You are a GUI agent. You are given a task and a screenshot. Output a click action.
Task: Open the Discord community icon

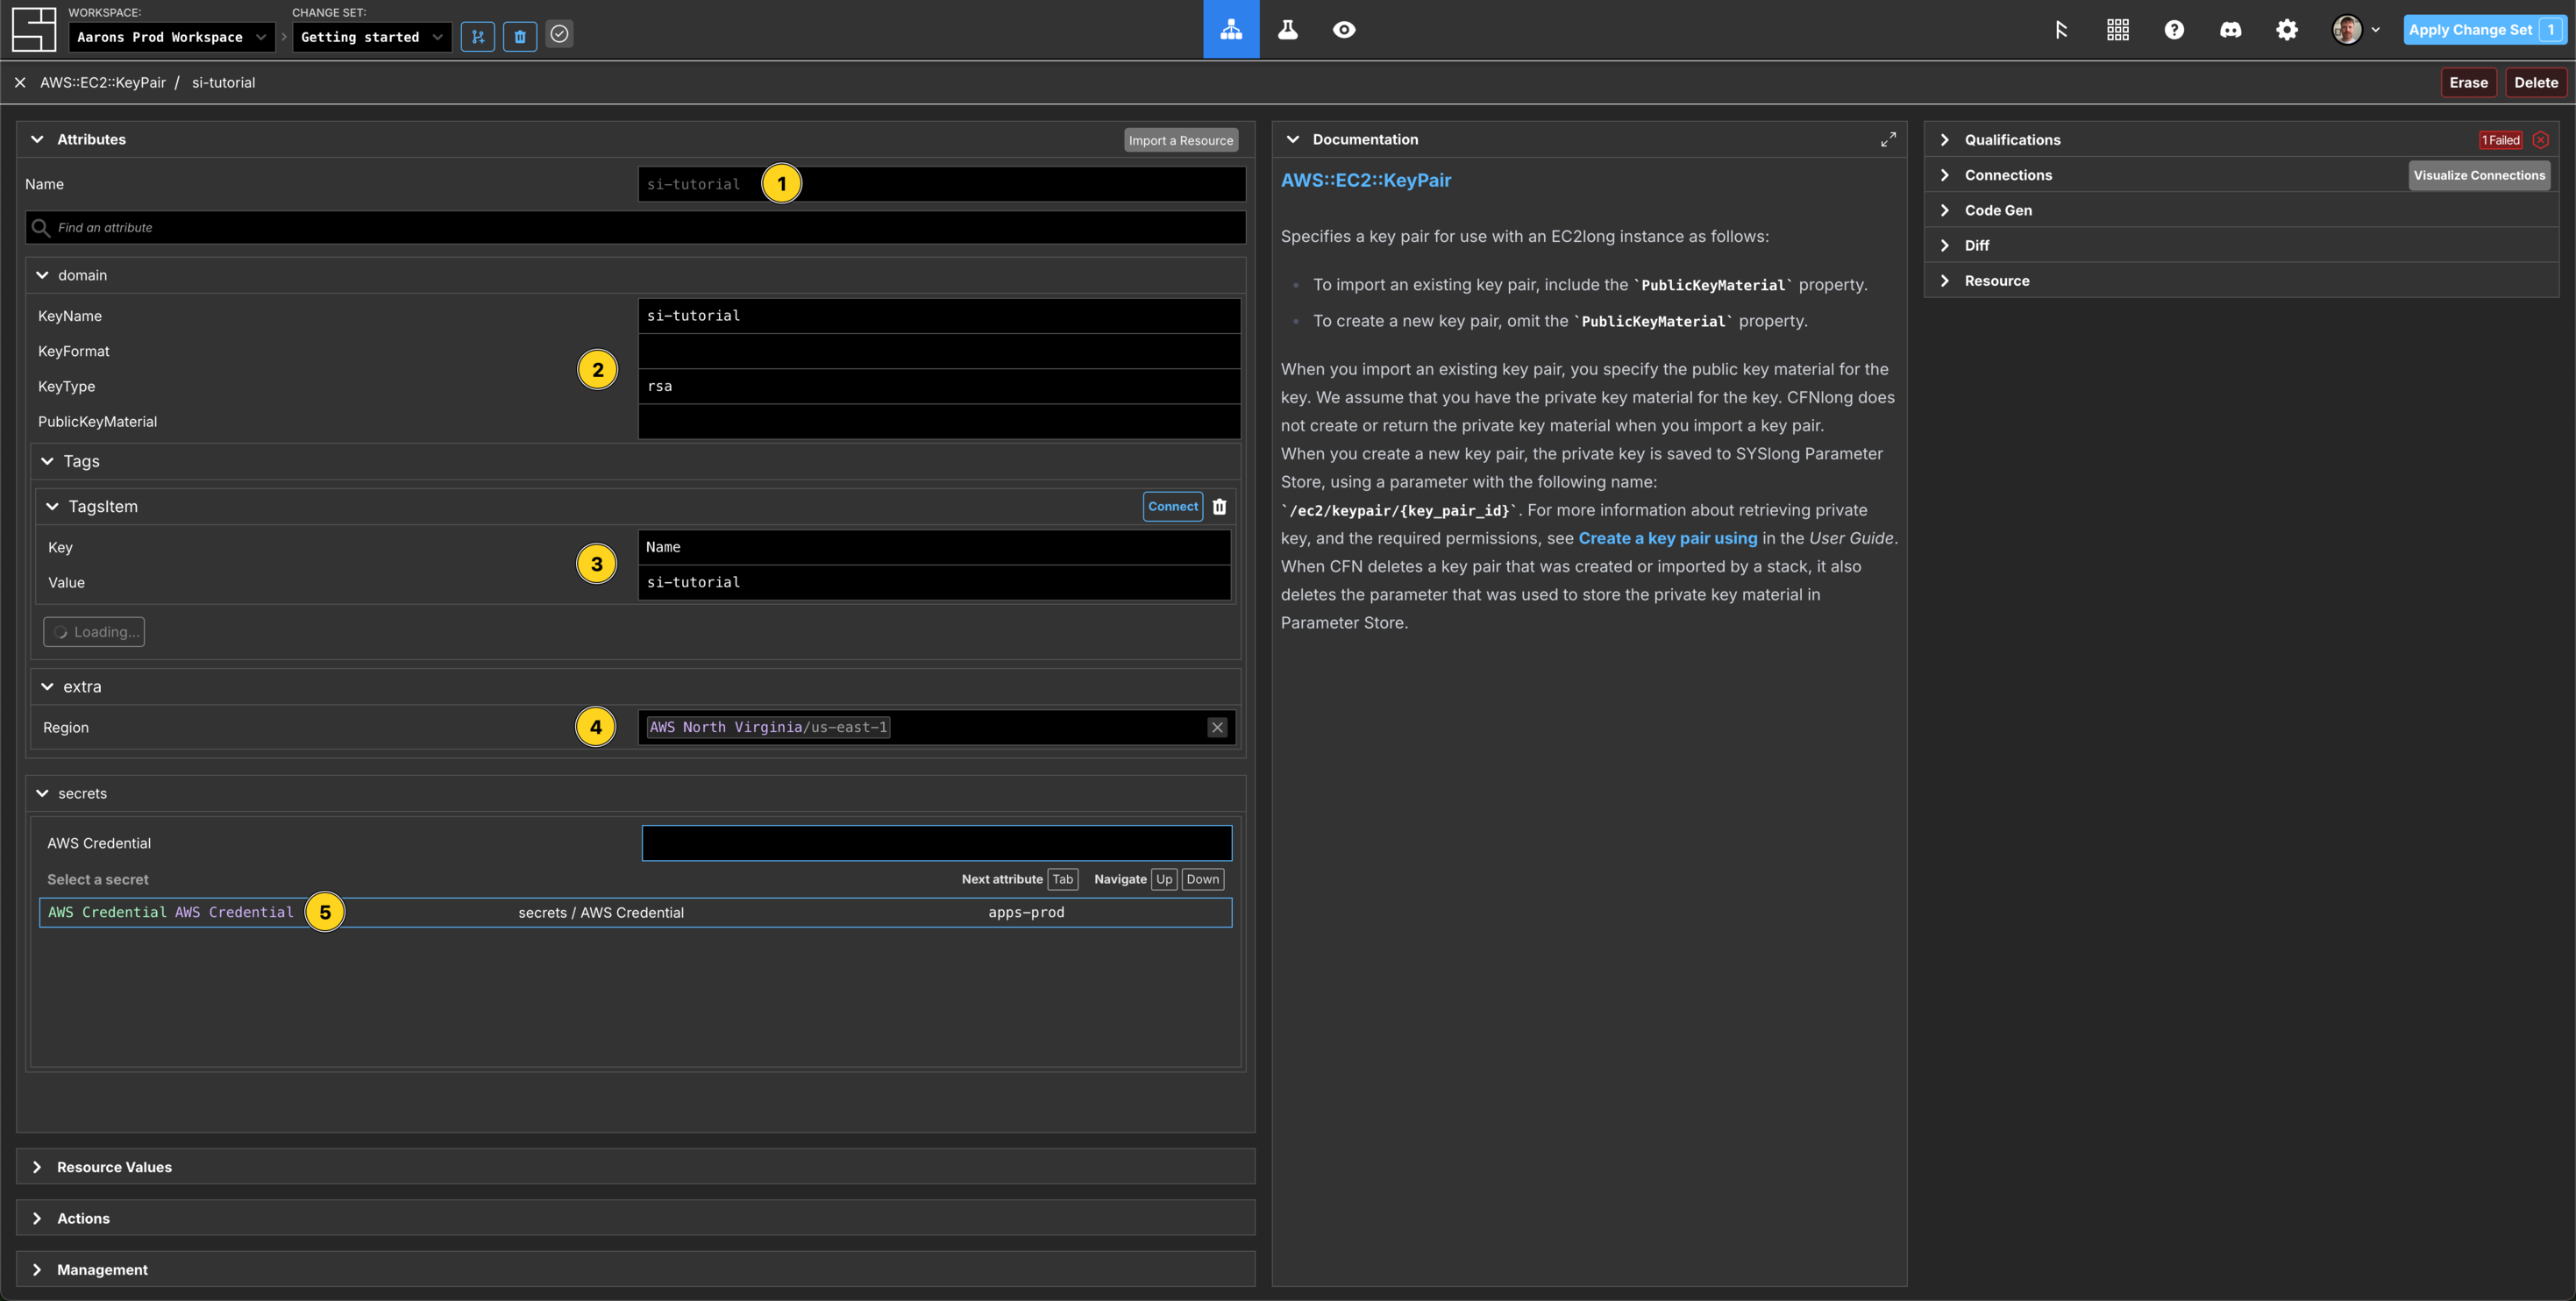pyautogui.click(x=2231, y=29)
